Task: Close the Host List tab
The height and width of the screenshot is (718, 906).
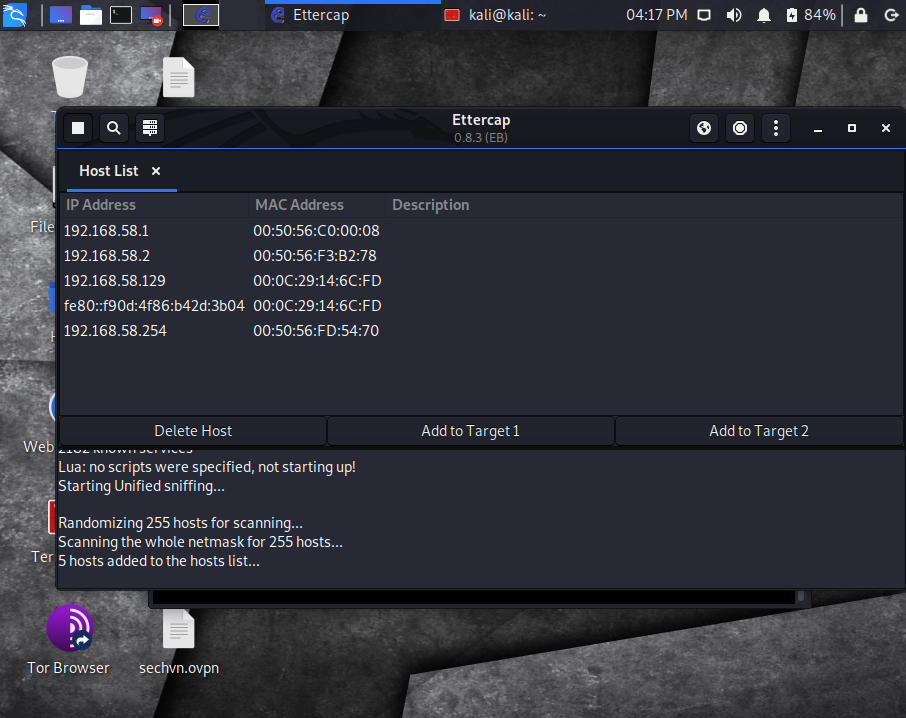Action: pos(155,171)
